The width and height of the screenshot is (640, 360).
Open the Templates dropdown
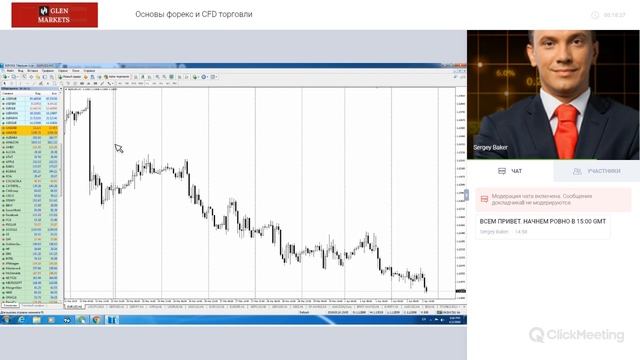point(213,77)
